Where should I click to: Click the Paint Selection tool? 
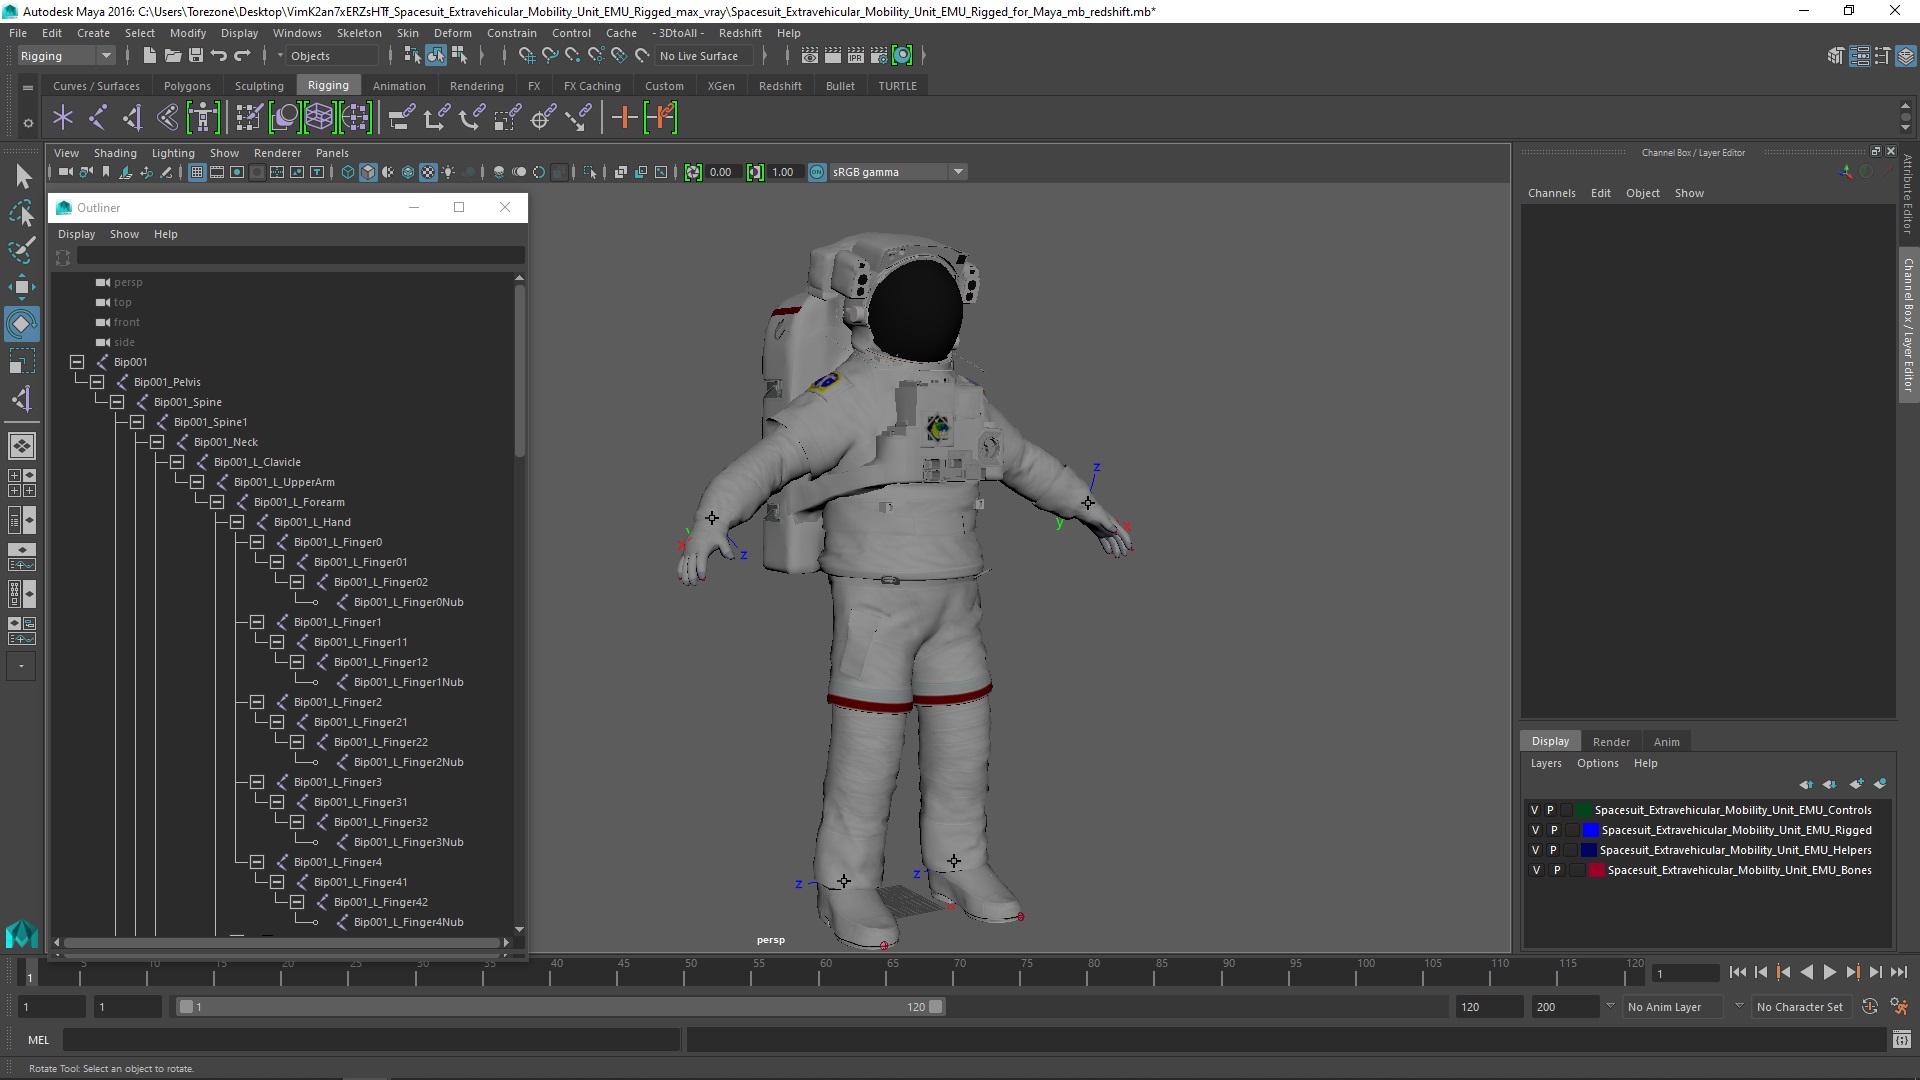[x=21, y=250]
